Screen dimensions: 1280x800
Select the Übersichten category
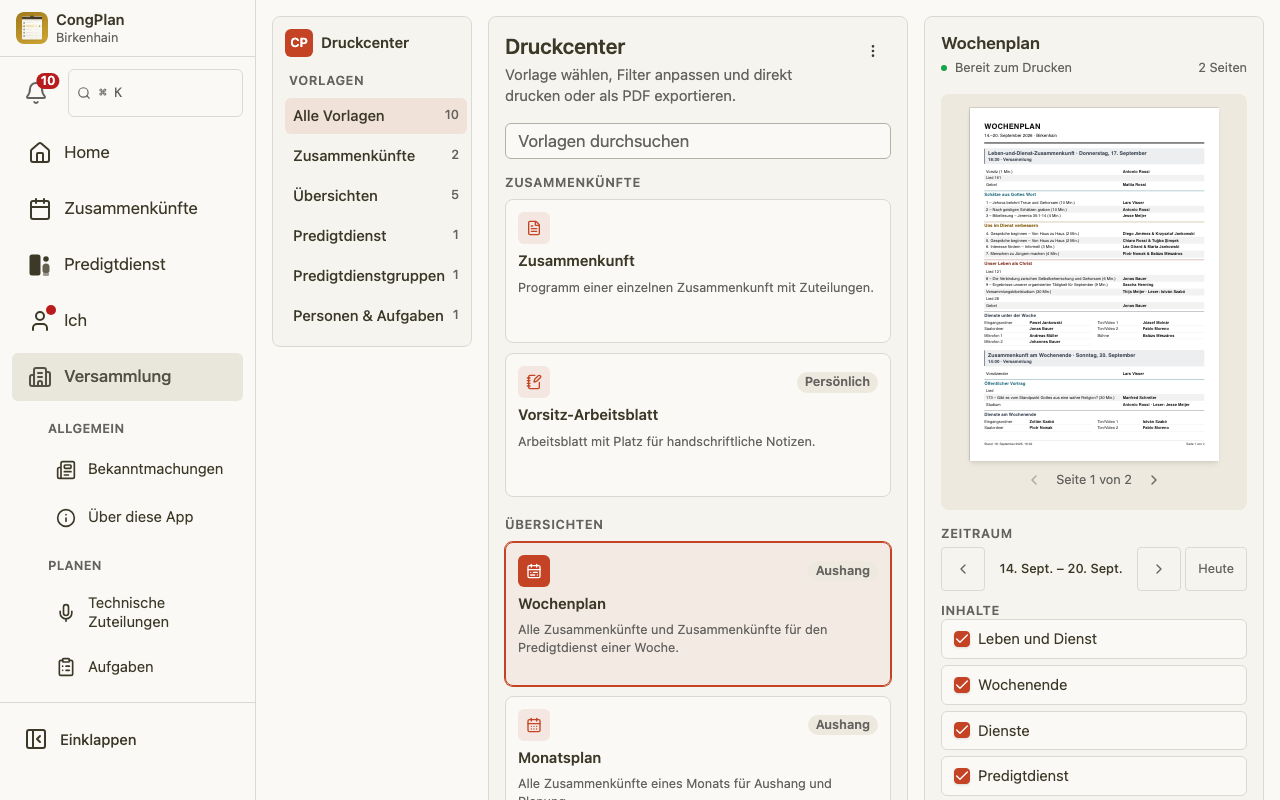376,196
